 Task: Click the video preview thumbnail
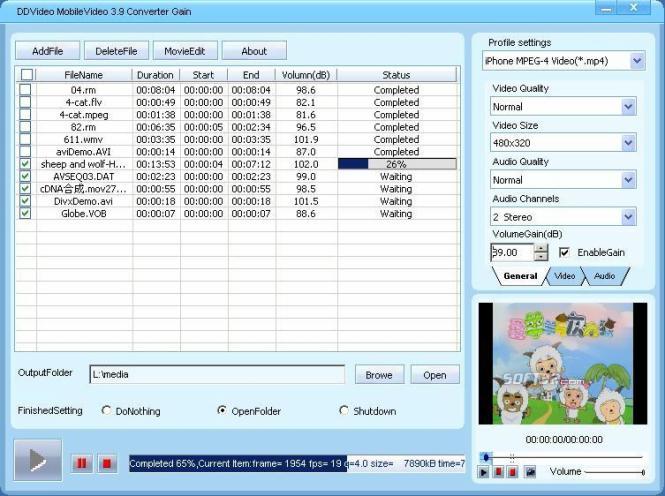tap(563, 363)
